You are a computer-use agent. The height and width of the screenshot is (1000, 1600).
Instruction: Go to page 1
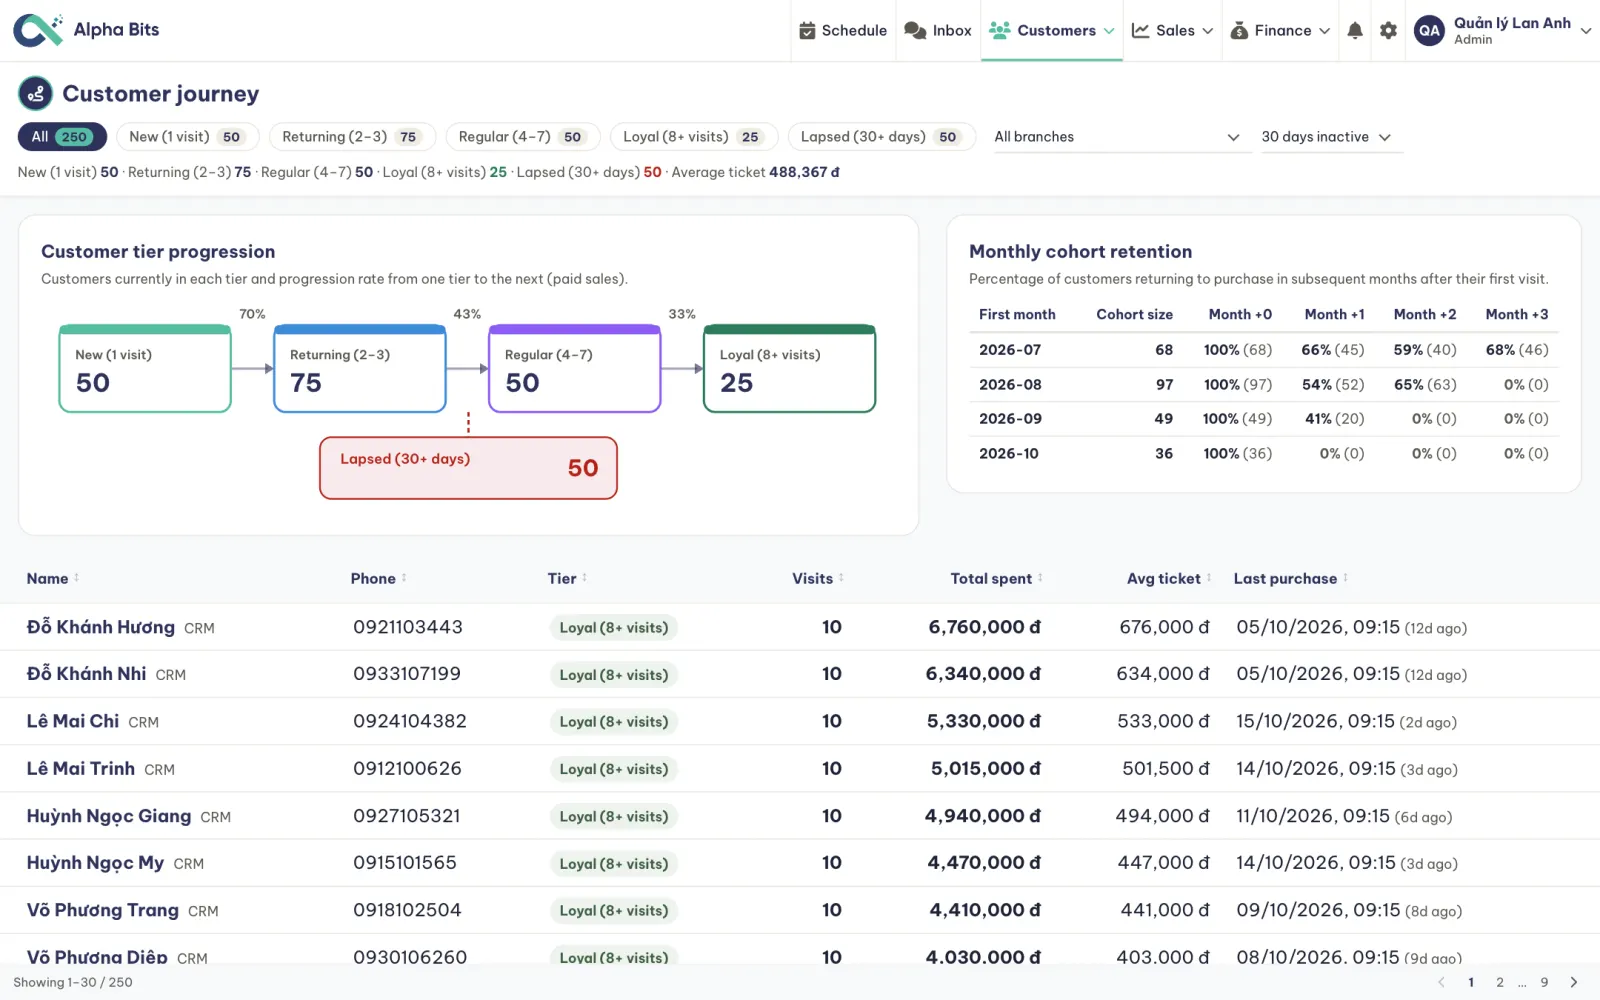(x=1471, y=982)
